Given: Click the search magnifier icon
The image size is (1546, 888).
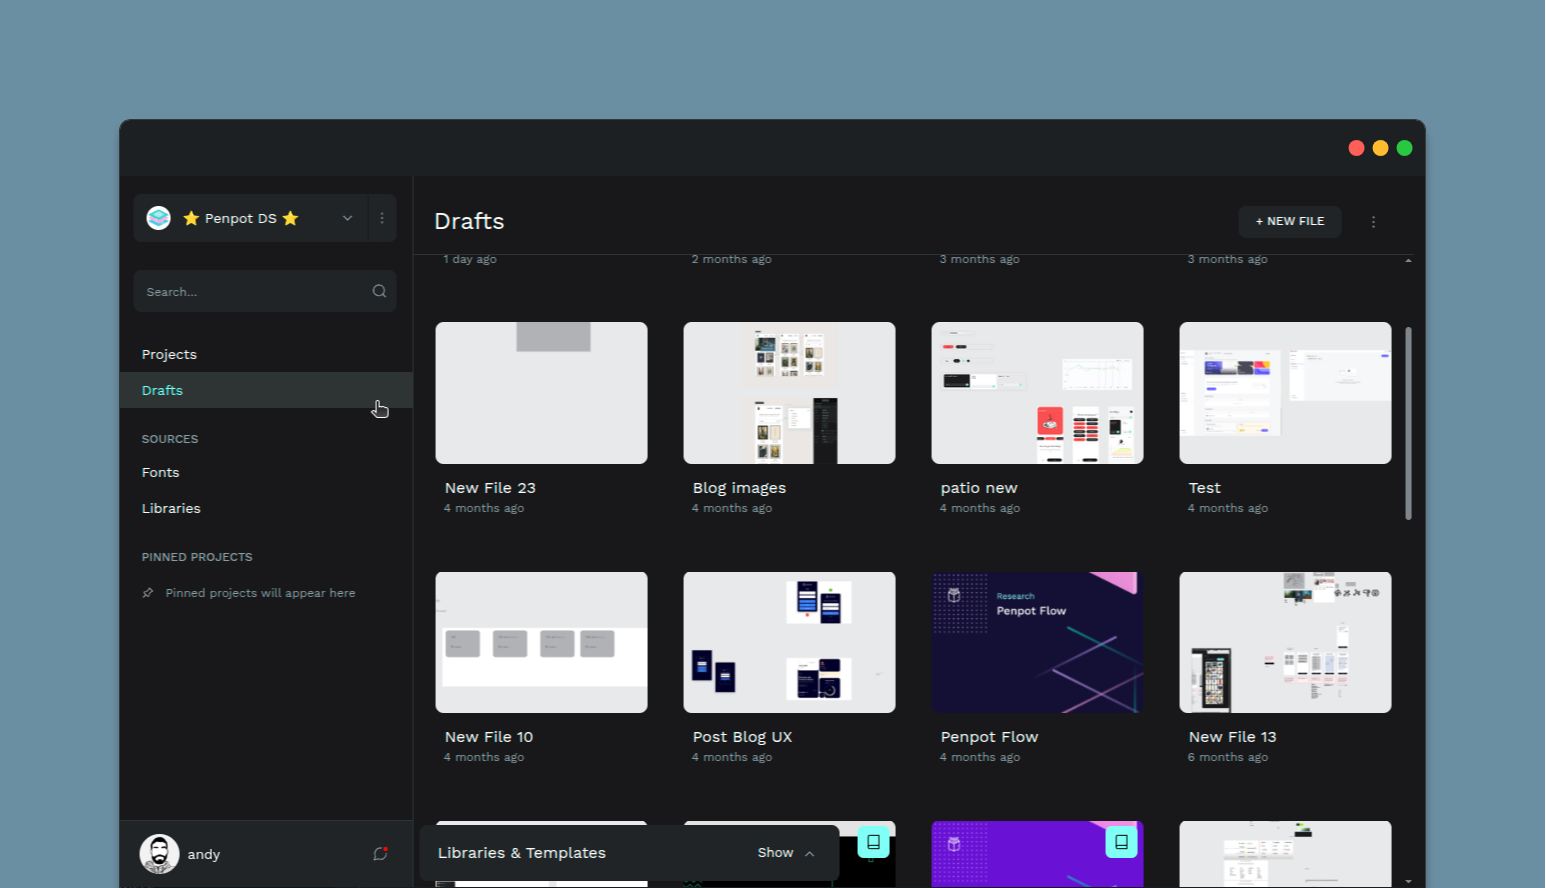Looking at the screenshot, I should (x=379, y=291).
